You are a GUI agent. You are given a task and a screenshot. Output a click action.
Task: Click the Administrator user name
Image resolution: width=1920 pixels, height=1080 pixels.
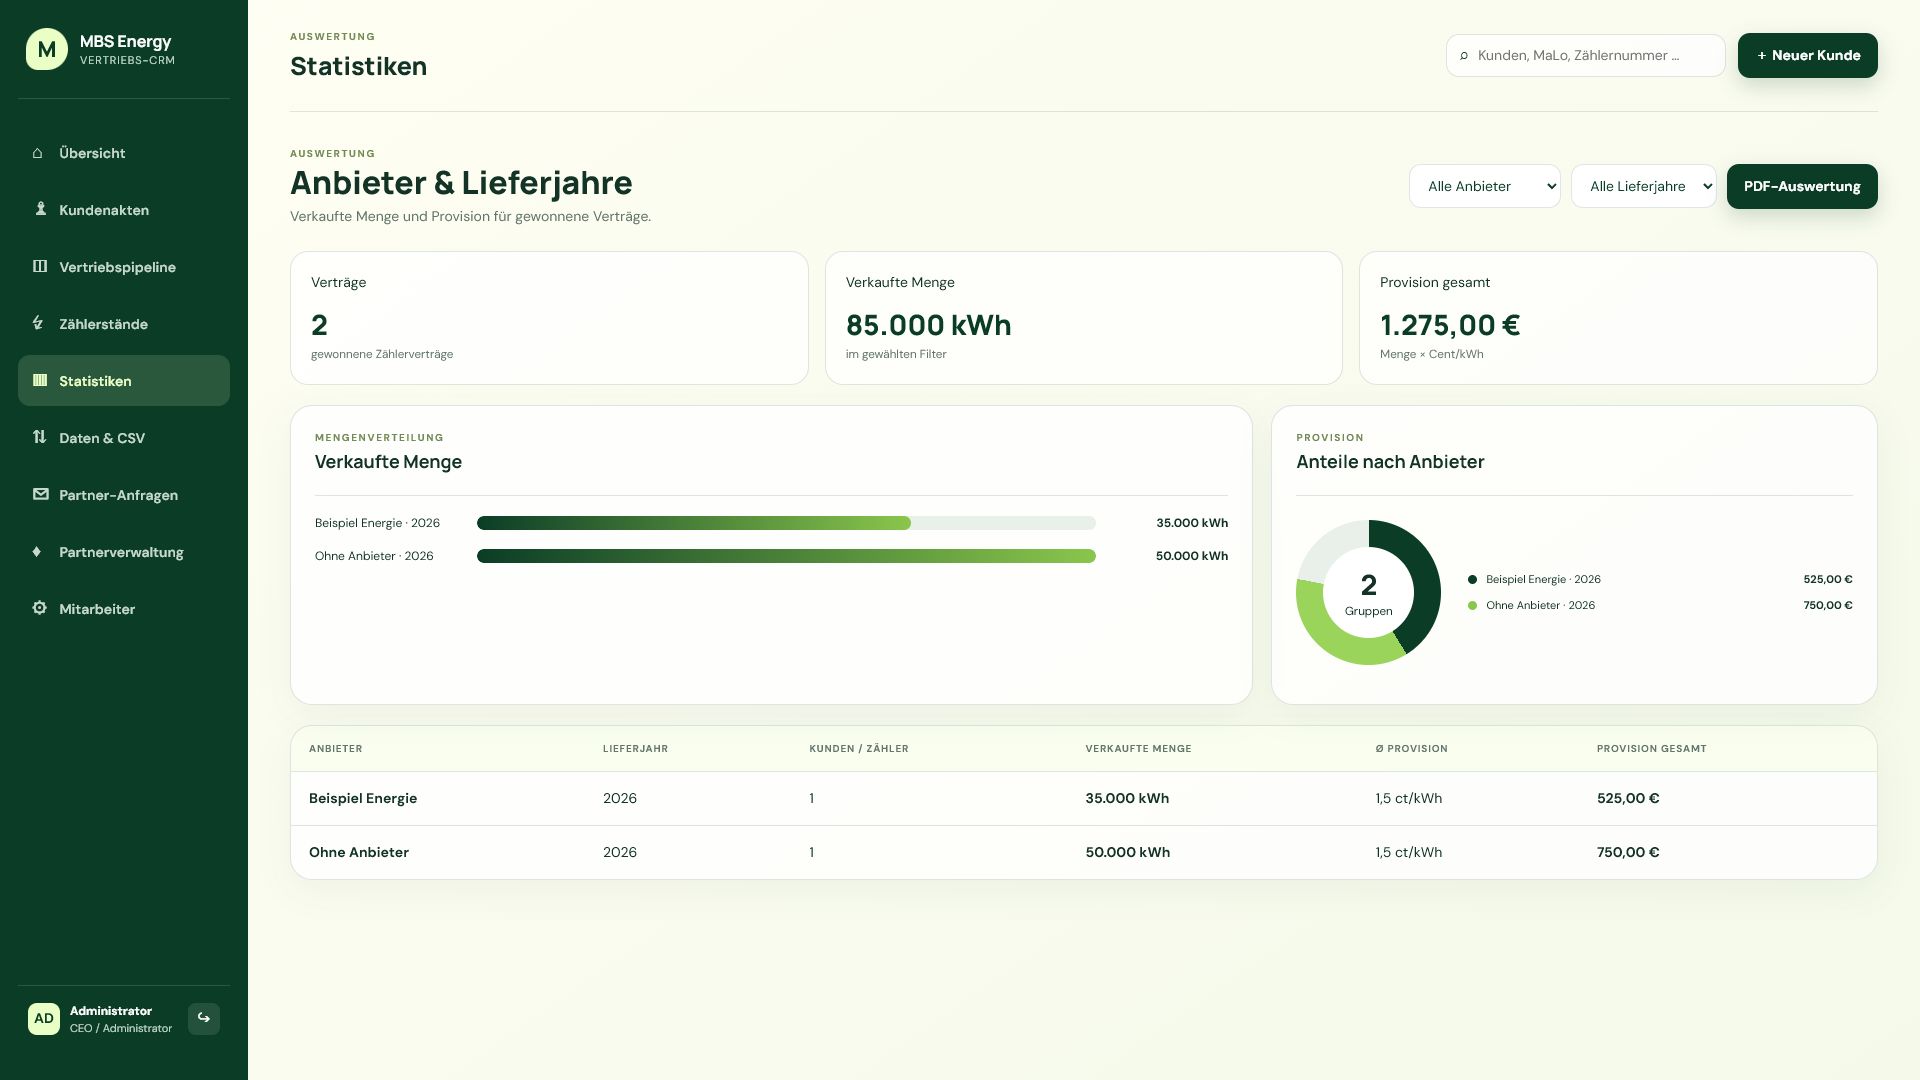coord(111,1011)
